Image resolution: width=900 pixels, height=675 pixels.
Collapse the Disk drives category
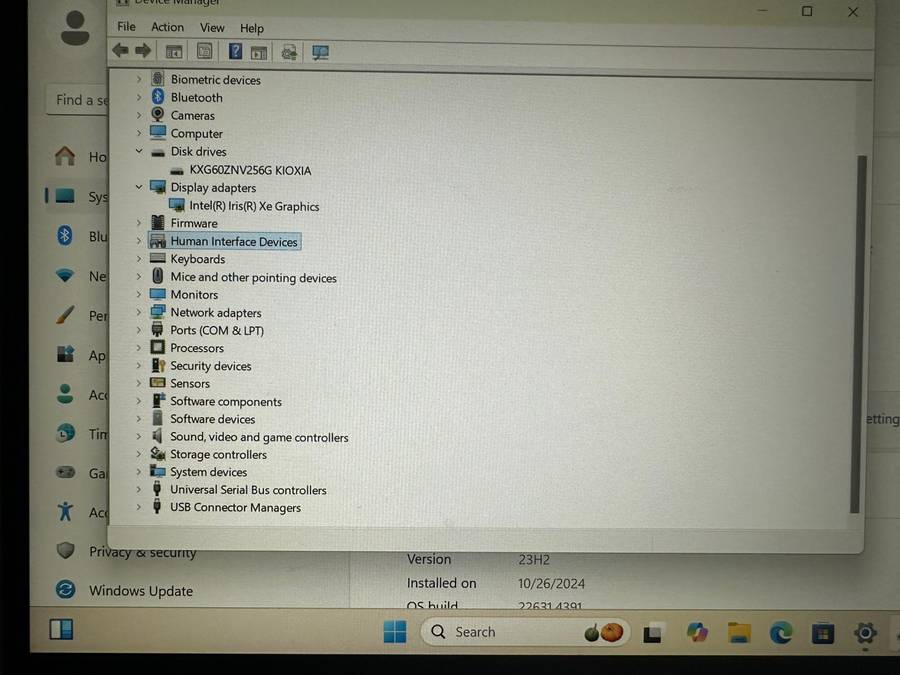coord(139,151)
